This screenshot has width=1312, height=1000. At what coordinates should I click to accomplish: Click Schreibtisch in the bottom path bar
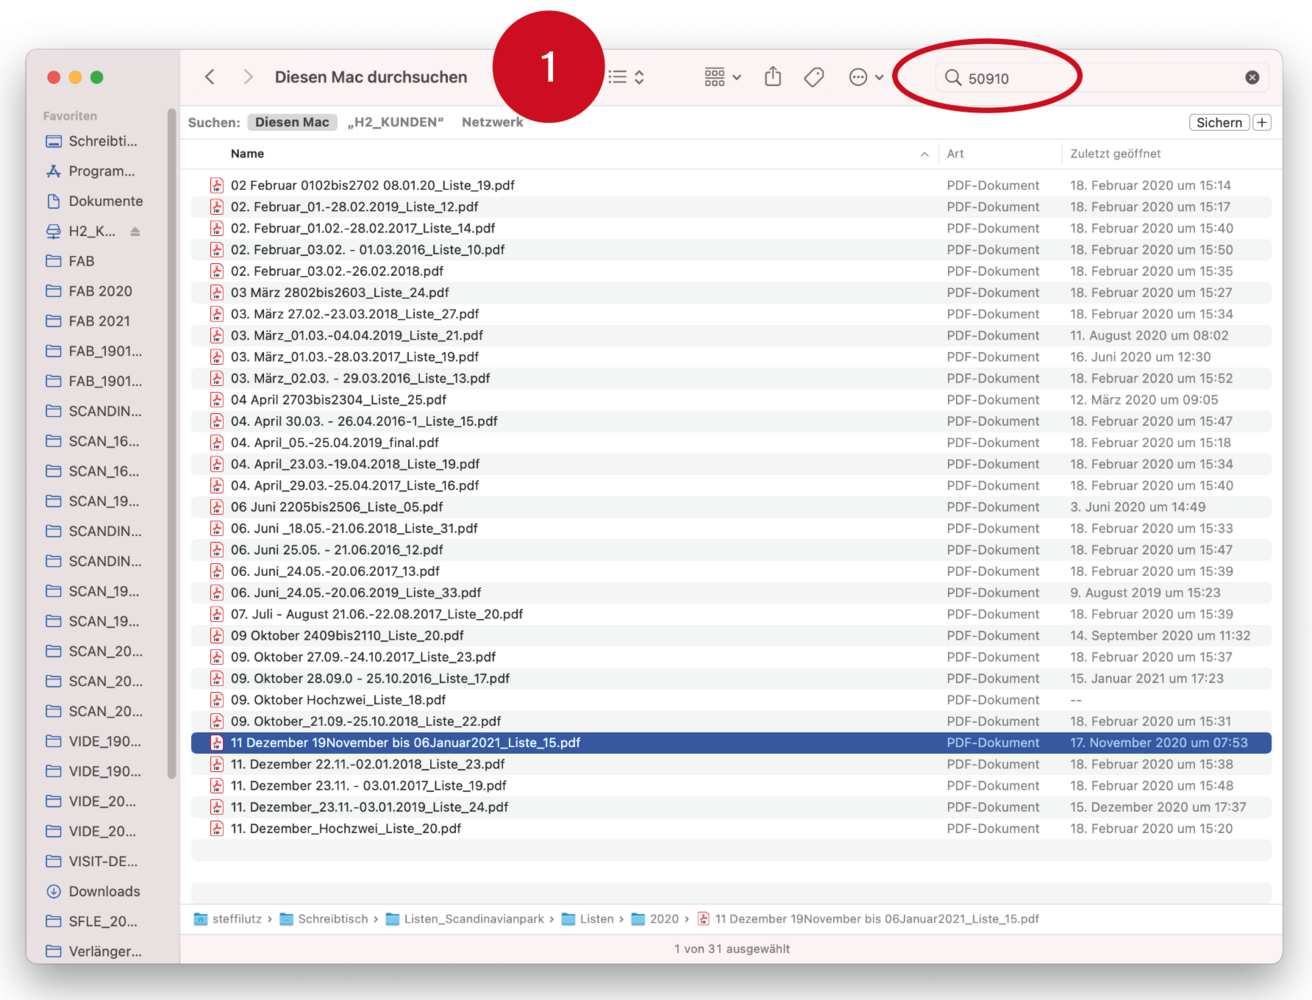[x=333, y=919]
